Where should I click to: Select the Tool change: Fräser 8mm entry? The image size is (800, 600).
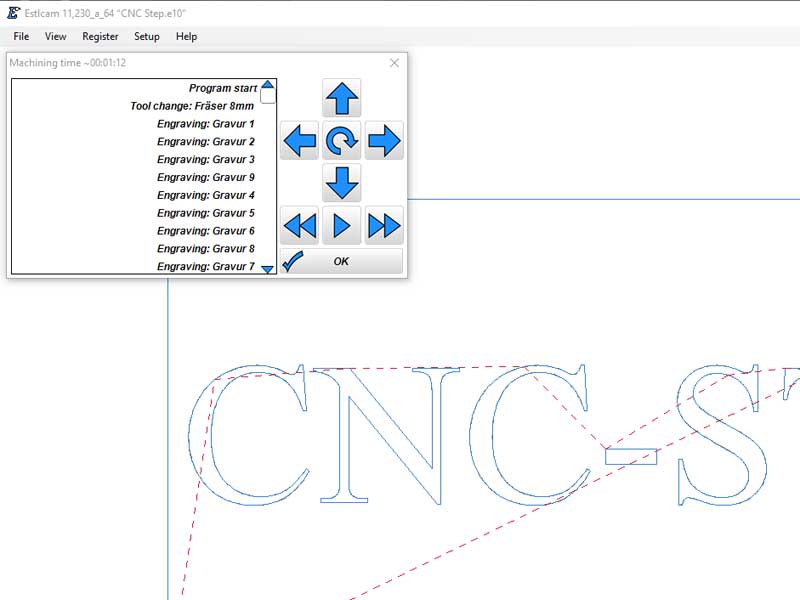[x=192, y=105]
